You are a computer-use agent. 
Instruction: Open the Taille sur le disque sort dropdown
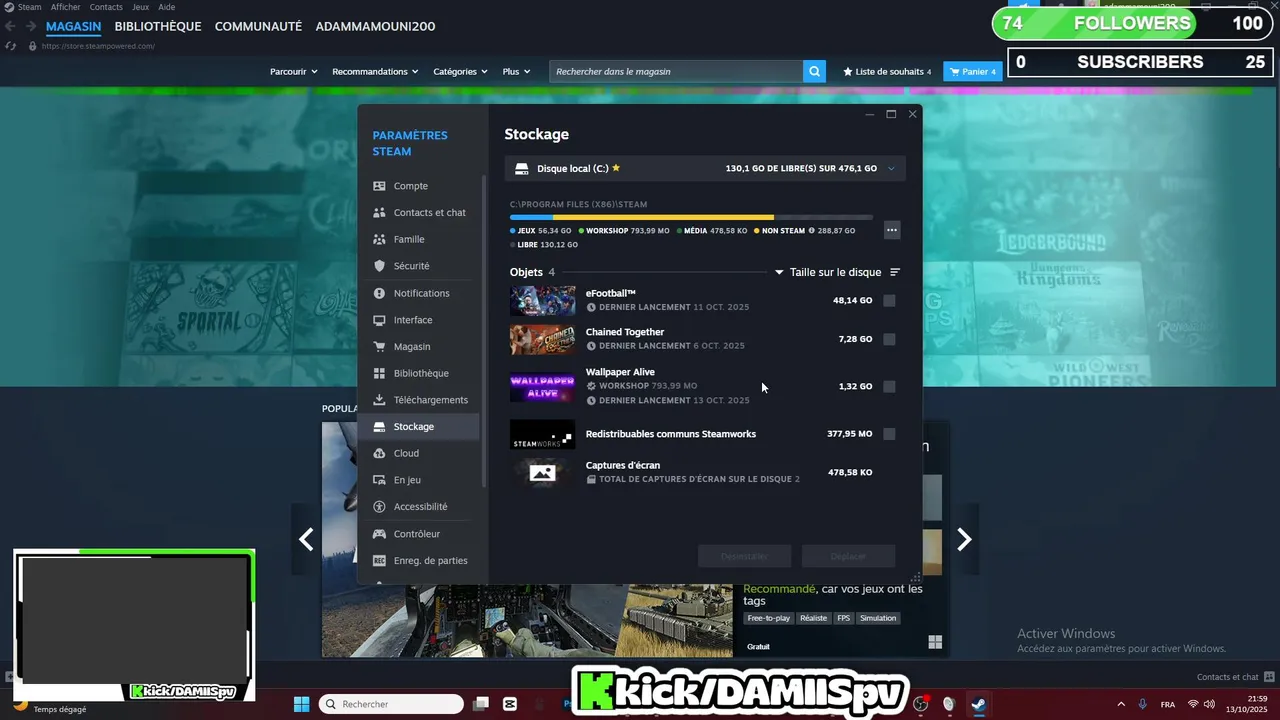coord(828,272)
